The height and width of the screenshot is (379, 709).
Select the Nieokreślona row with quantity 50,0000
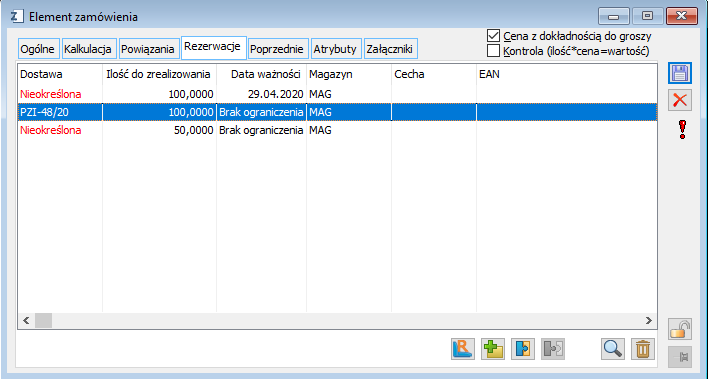point(337,130)
